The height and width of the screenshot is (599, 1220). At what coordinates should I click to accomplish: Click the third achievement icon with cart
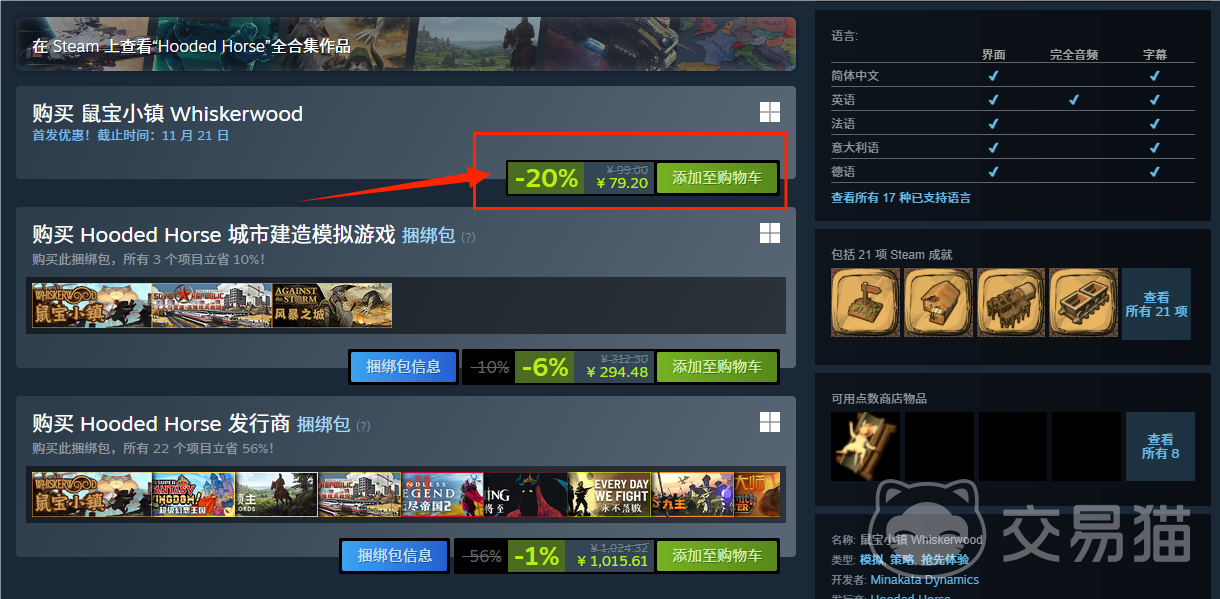click(x=1011, y=303)
